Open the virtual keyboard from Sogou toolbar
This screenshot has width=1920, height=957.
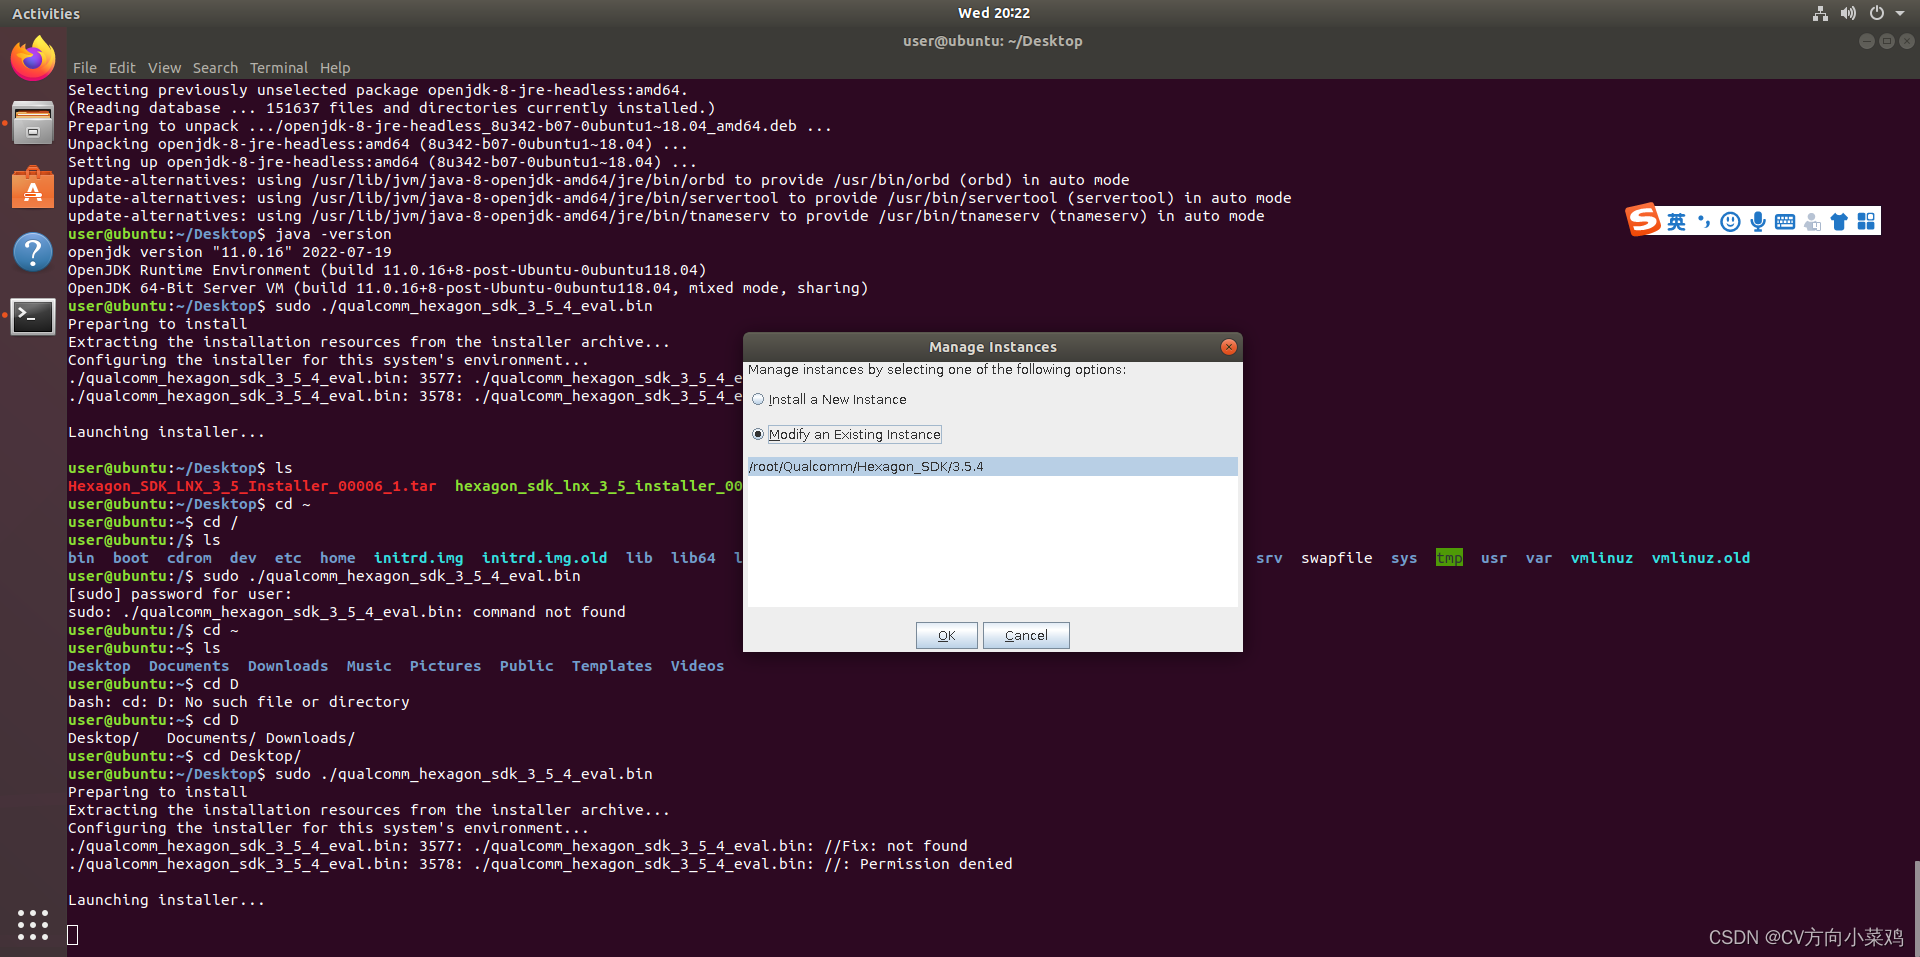click(x=1785, y=220)
